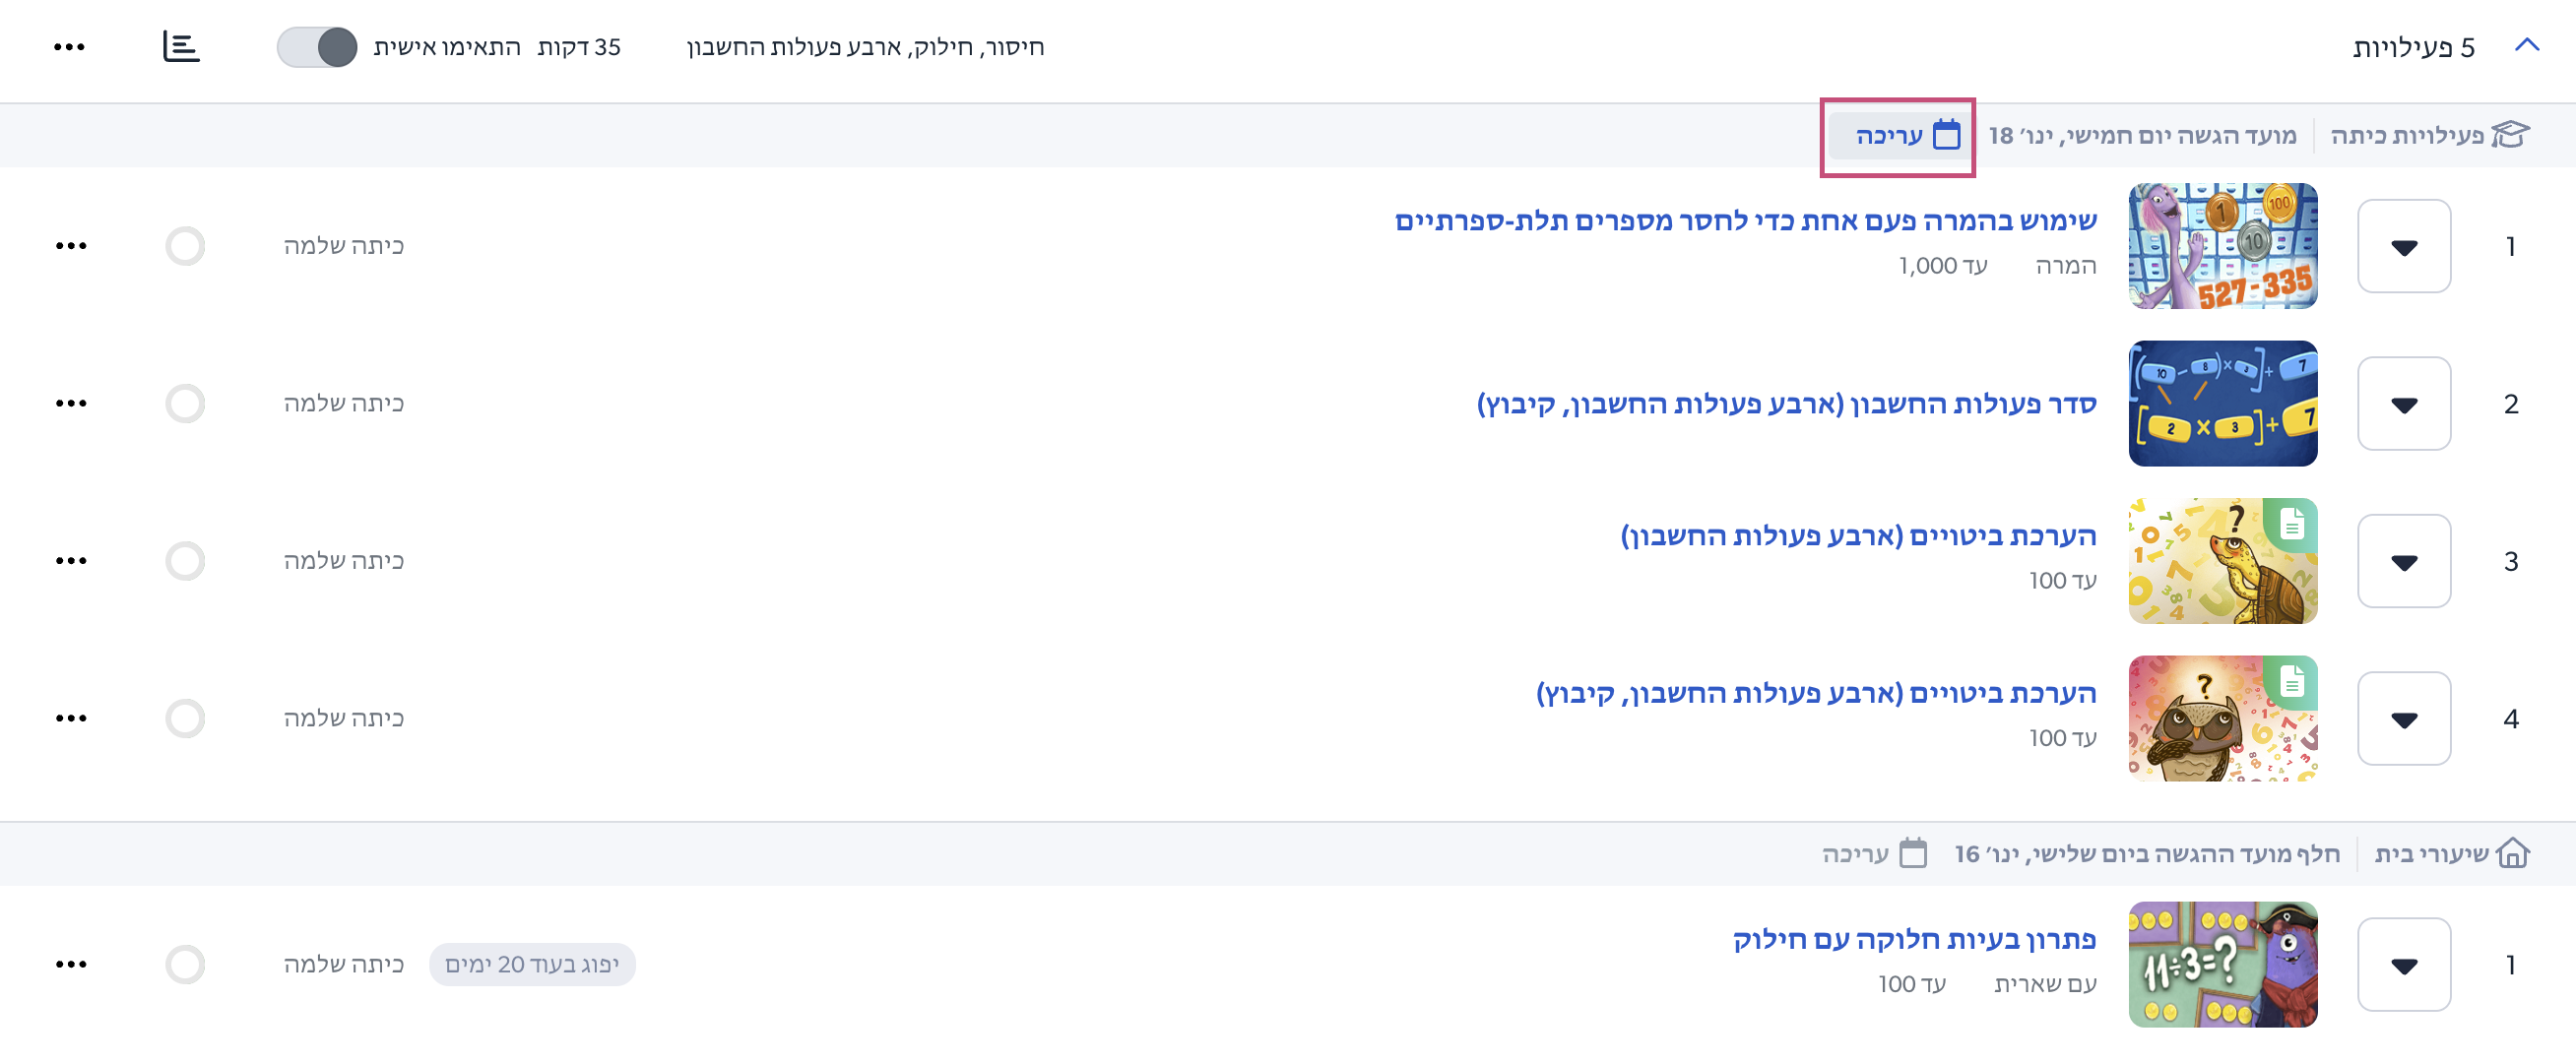The width and height of the screenshot is (2576, 1063).
Task: Expand the dropdown arrow for activity 4
Action: [2404, 719]
